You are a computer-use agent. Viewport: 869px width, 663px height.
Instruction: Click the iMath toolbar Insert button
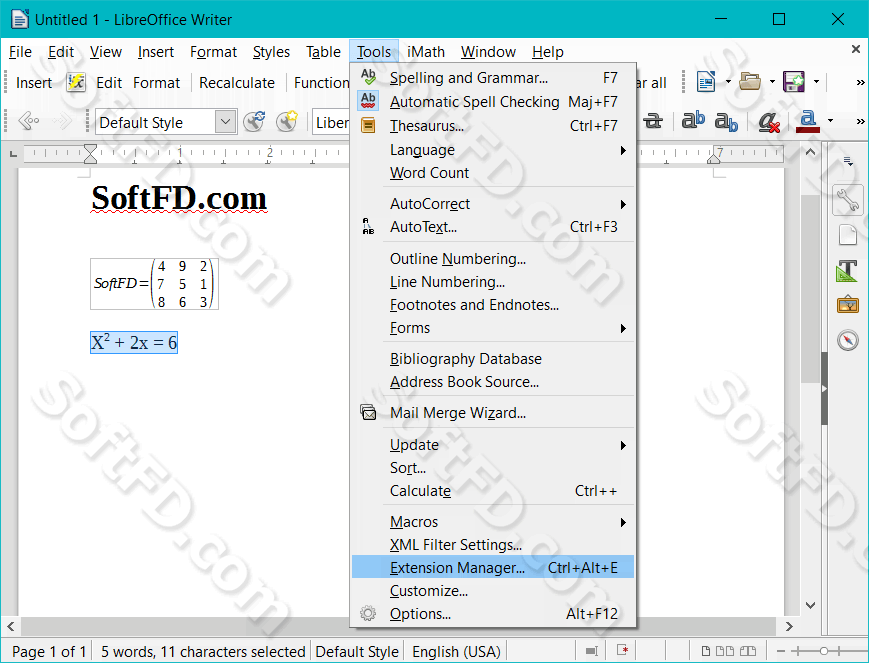tap(34, 83)
